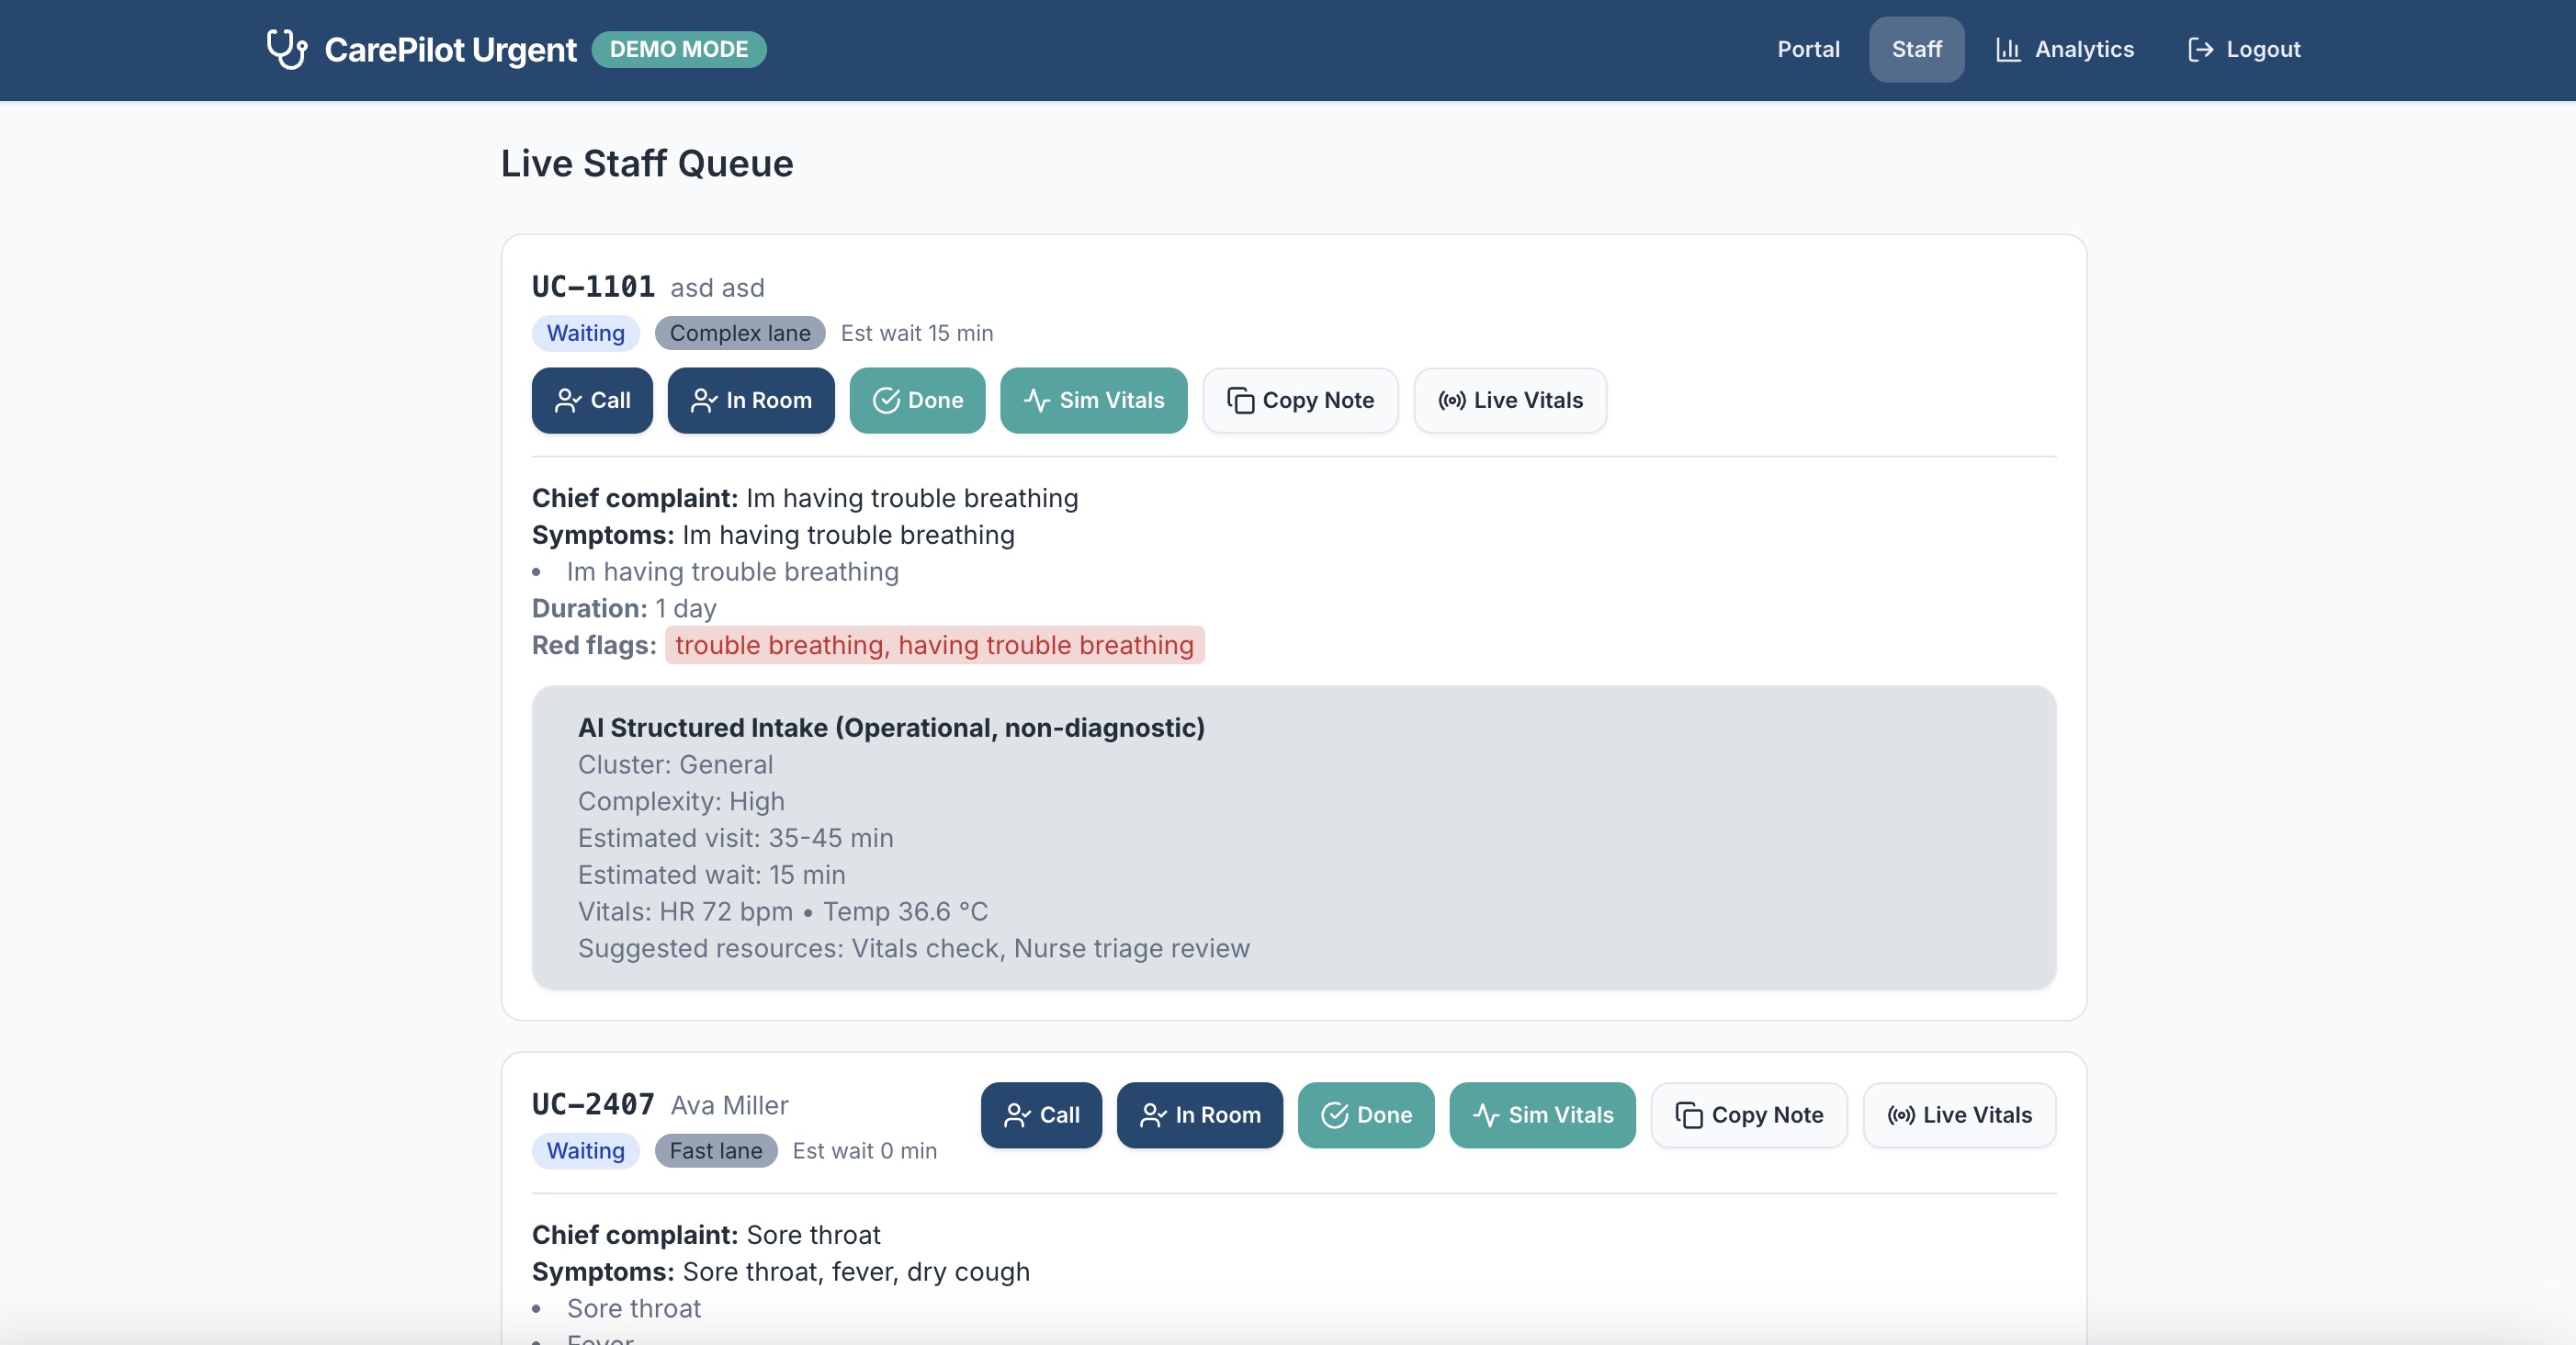
Task: Go to the Portal page
Action: [1808, 49]
